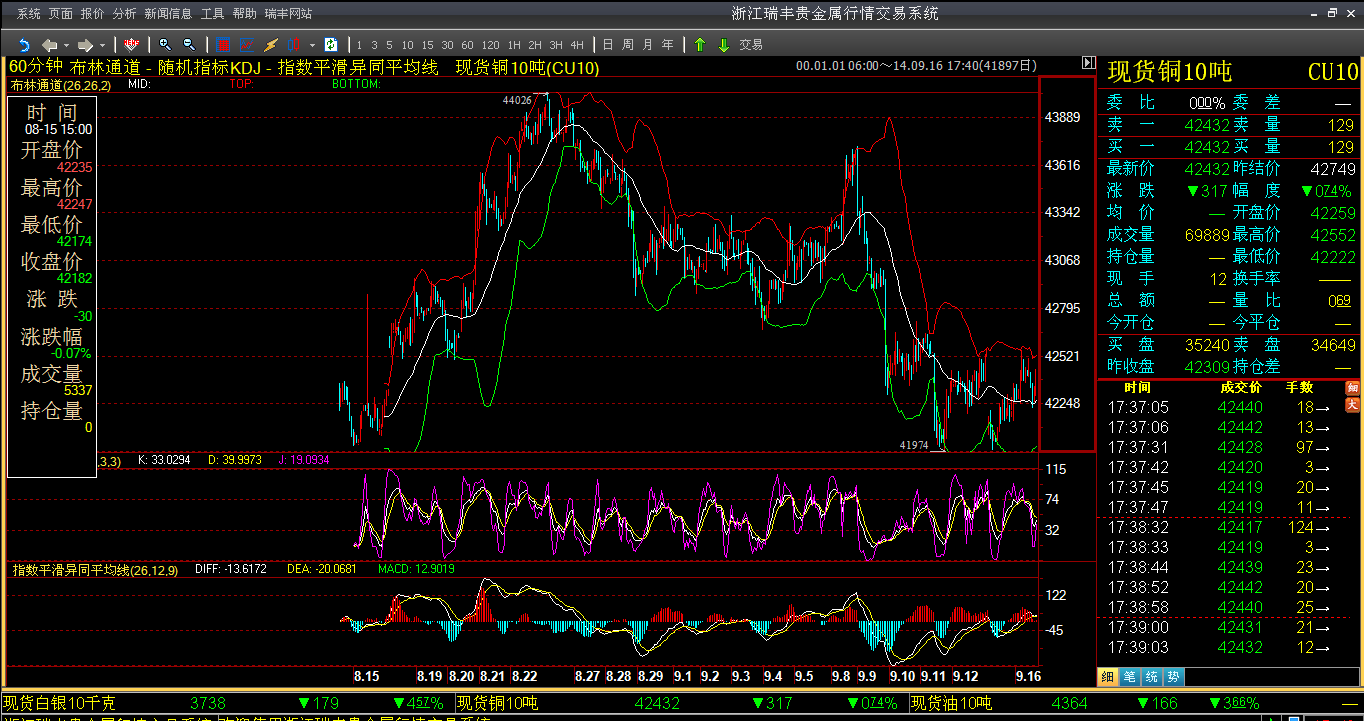Screen dimensions: 1364x721
Task: Open the red NEWS icon
Action: tap(131, 45)
